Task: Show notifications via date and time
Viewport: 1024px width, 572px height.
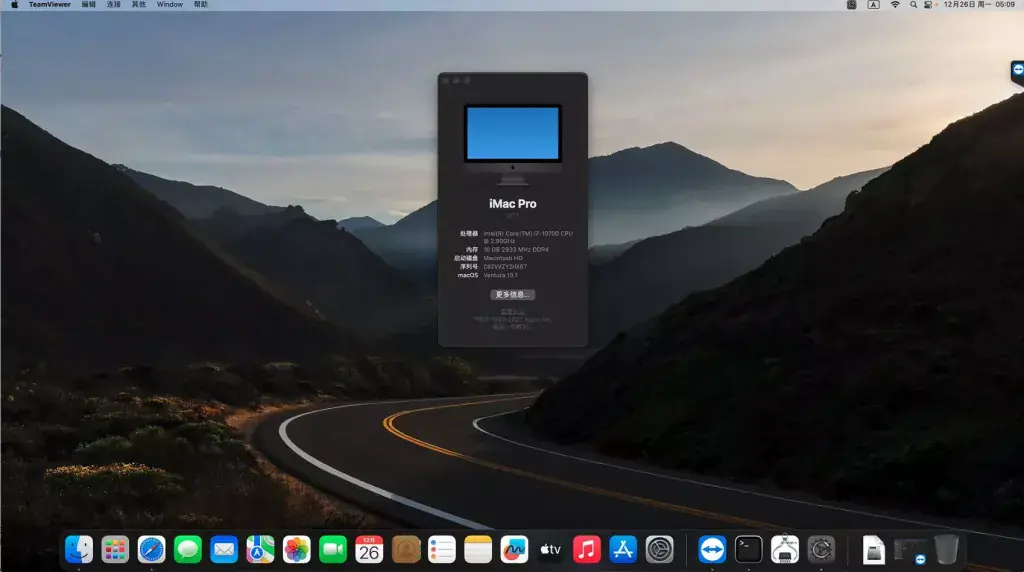Action: [x=979, y=5]
